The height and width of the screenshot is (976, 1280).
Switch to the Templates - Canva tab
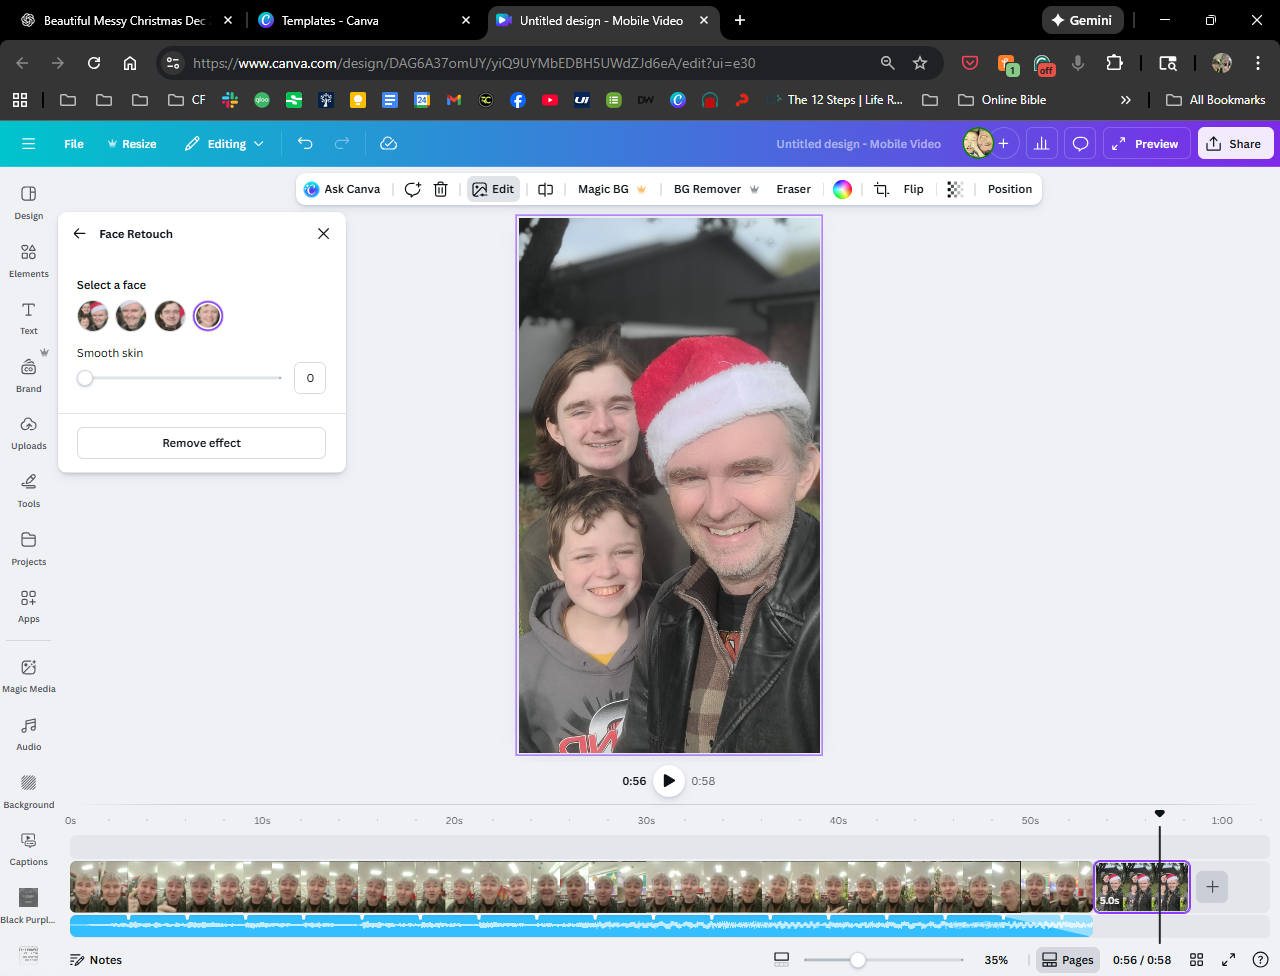[x=329, y=20]
